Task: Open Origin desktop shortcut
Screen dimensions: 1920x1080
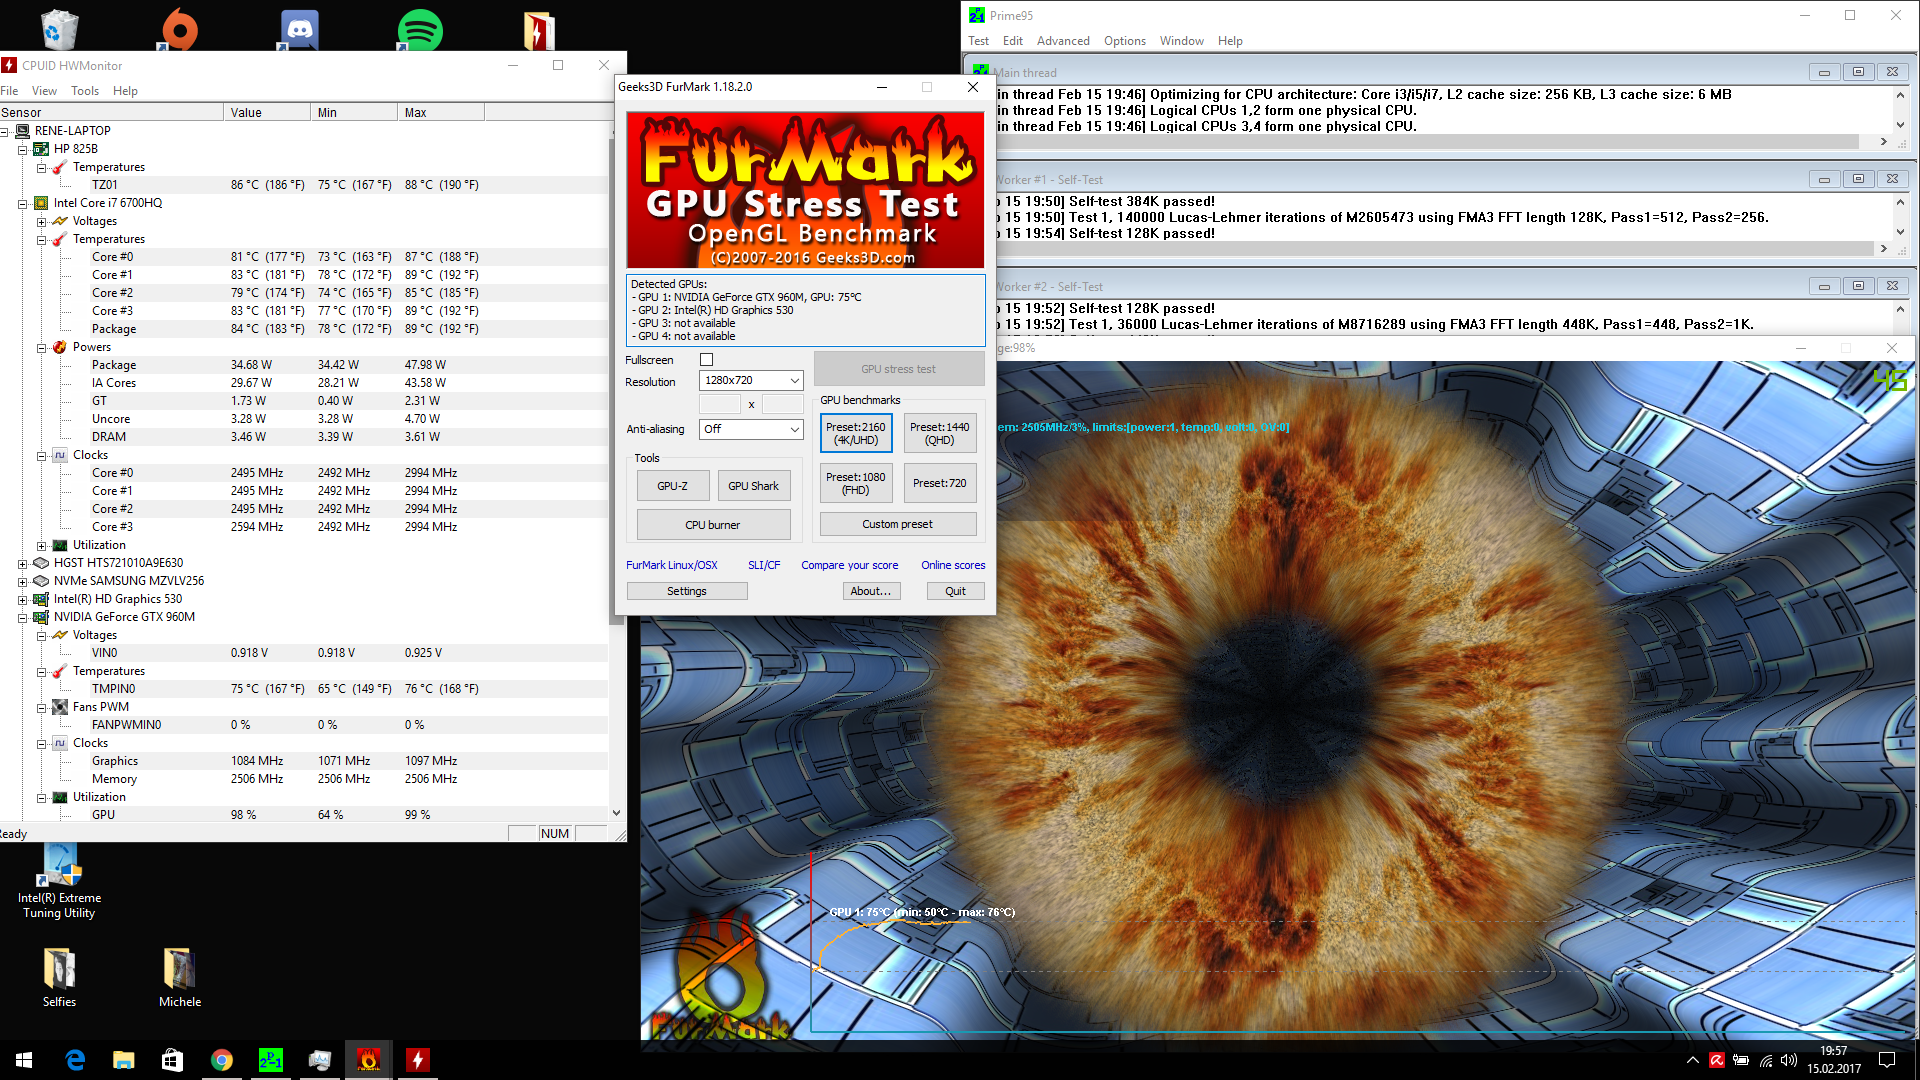Action: coord(179,28)
